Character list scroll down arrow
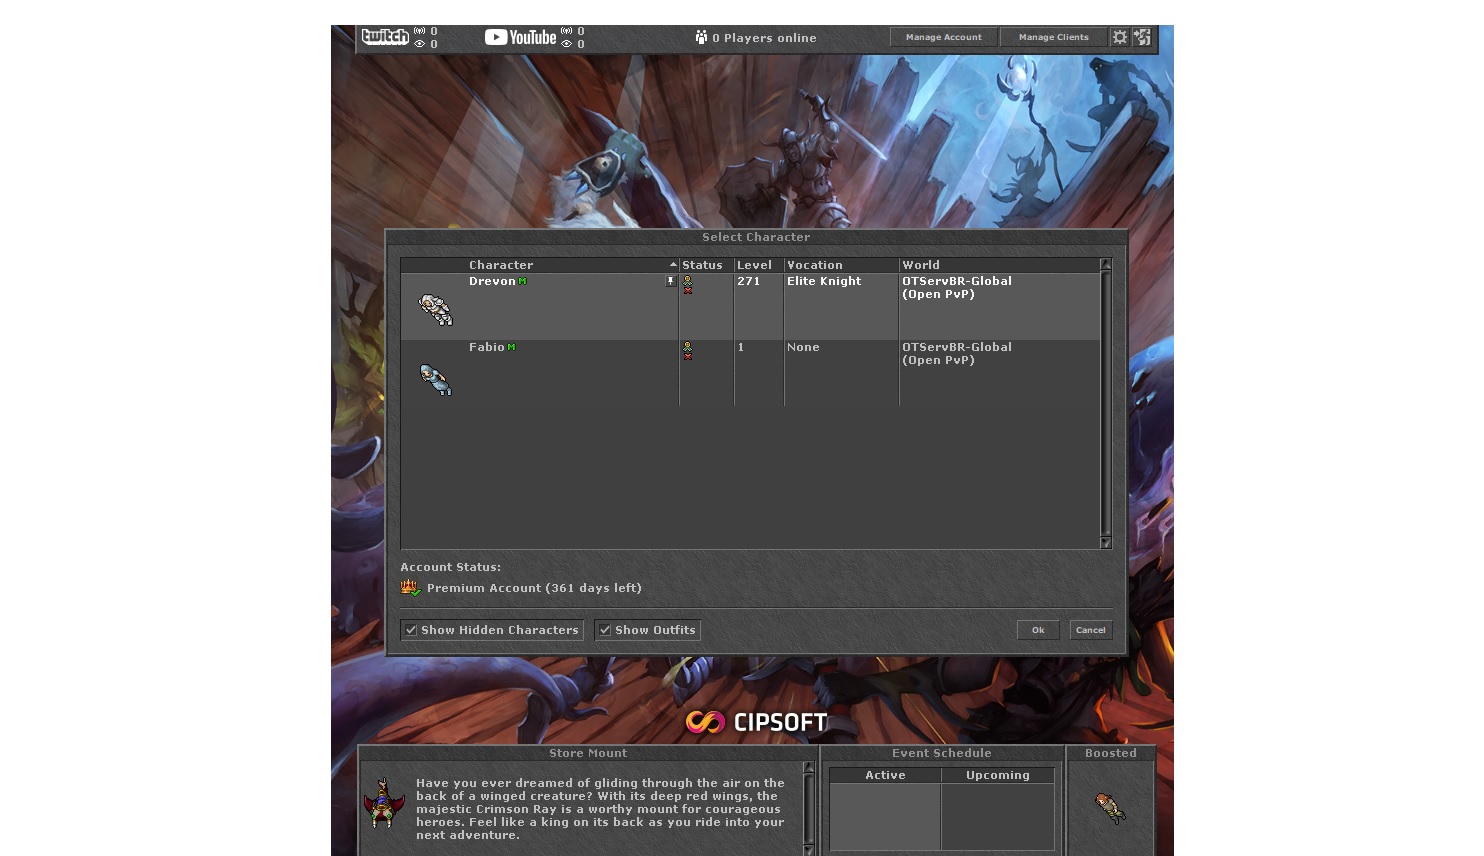Screen dimensions: 1484x856 tap(1106, 543)
